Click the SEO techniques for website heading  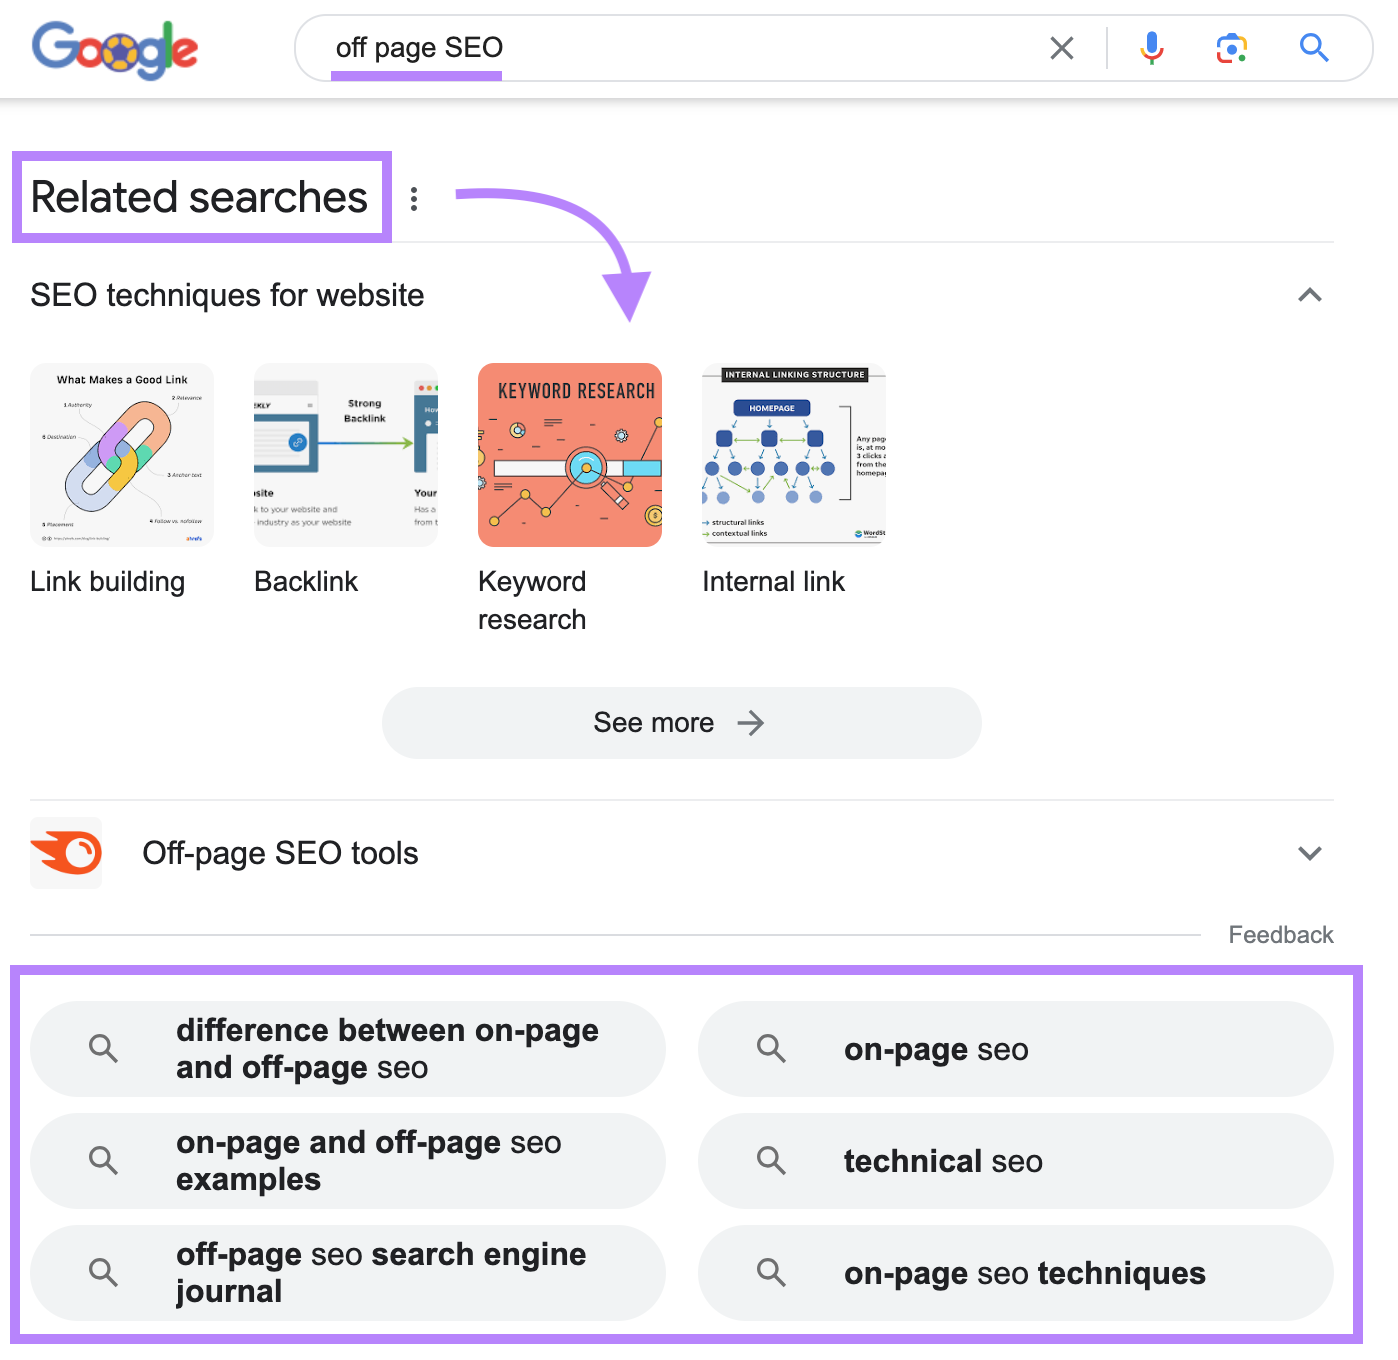tap(227, 295)
